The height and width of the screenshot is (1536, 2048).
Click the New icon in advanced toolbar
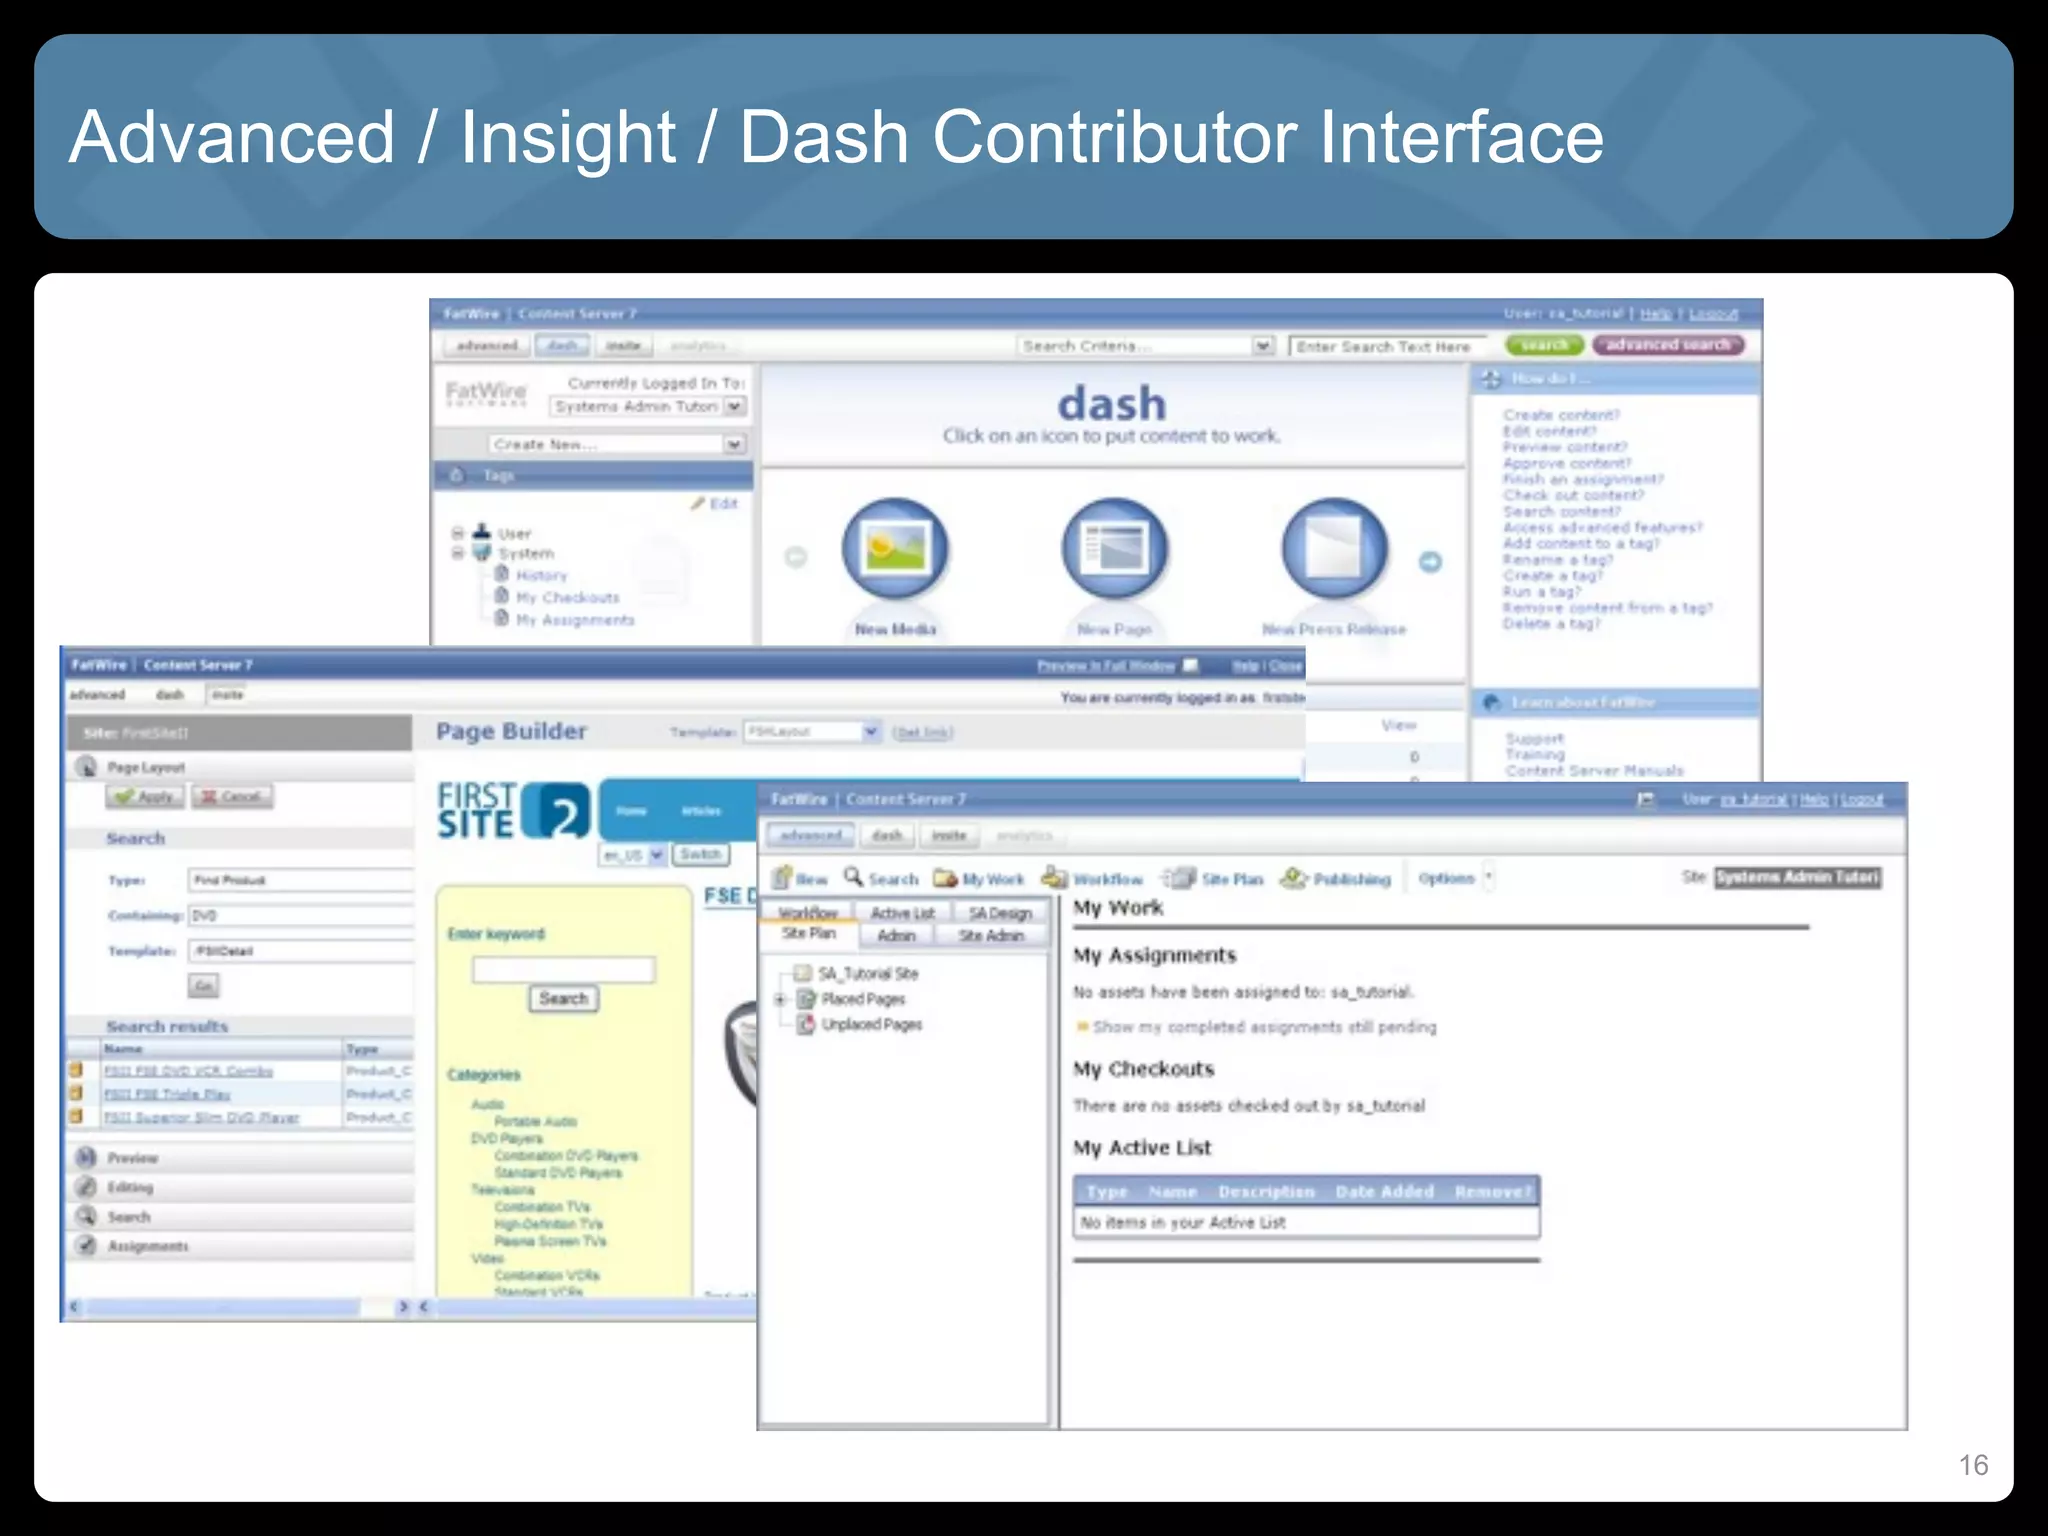tap(801, 878)
